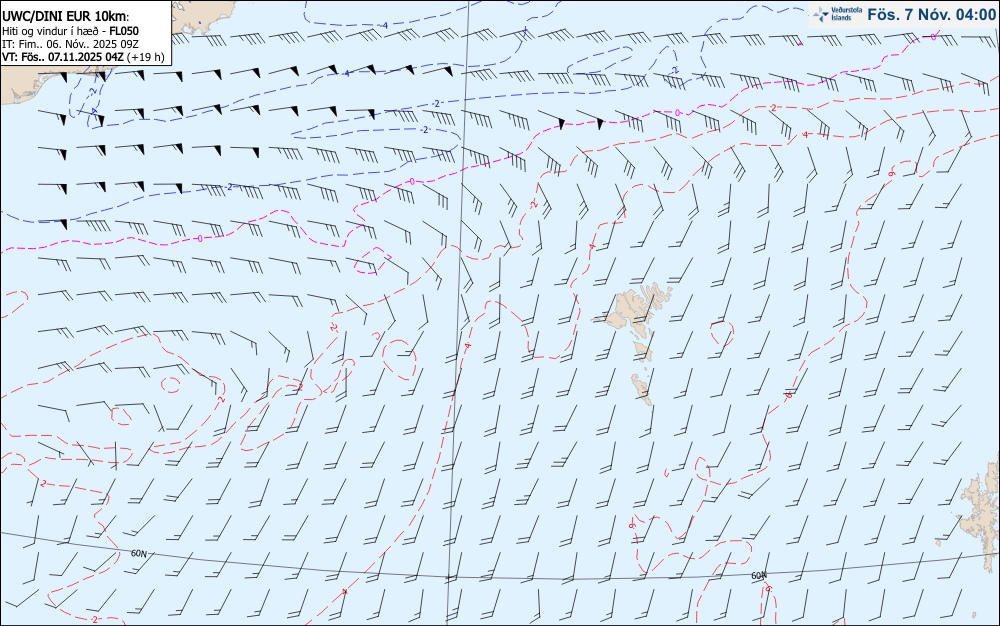Screen dimensions: 1000x626
Task: Click the 'UWC/DINI EUR 10km' title
Action: click(64, 17)
